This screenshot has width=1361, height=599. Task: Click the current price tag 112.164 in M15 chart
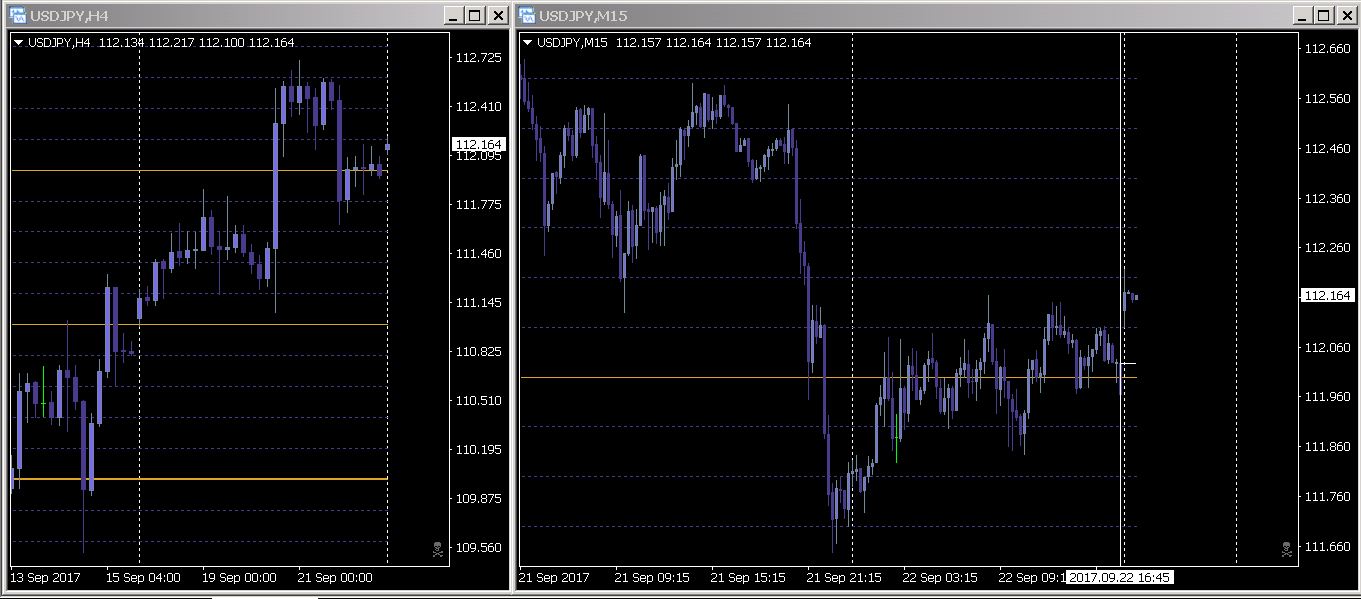(x=1327, y=294)
